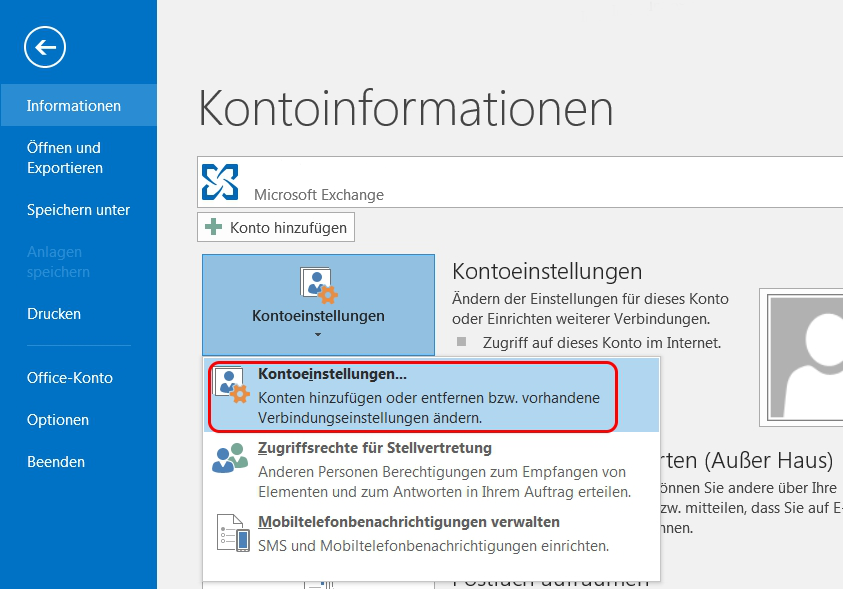Open Optionen from the sidebar

coord(58,420)
